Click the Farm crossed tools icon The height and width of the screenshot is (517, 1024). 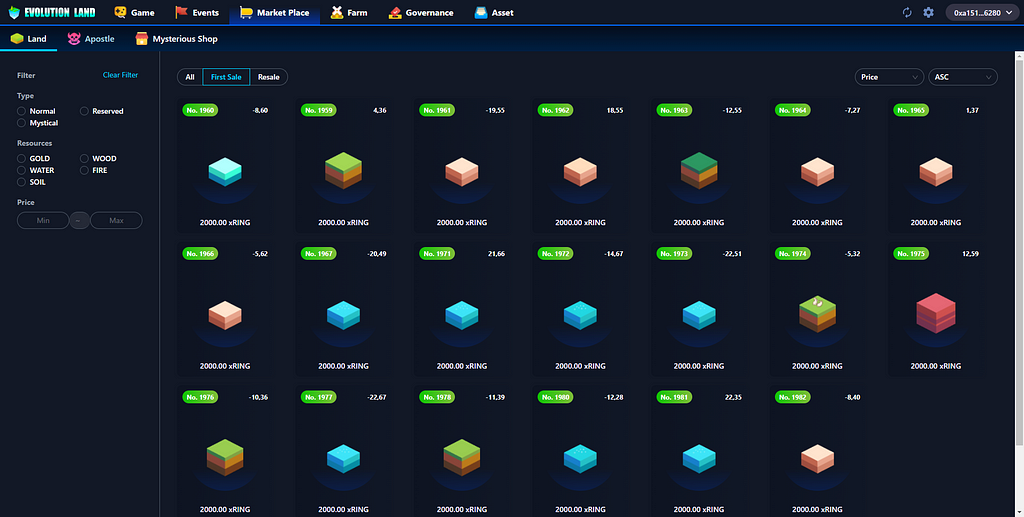(x=336, y=12)
